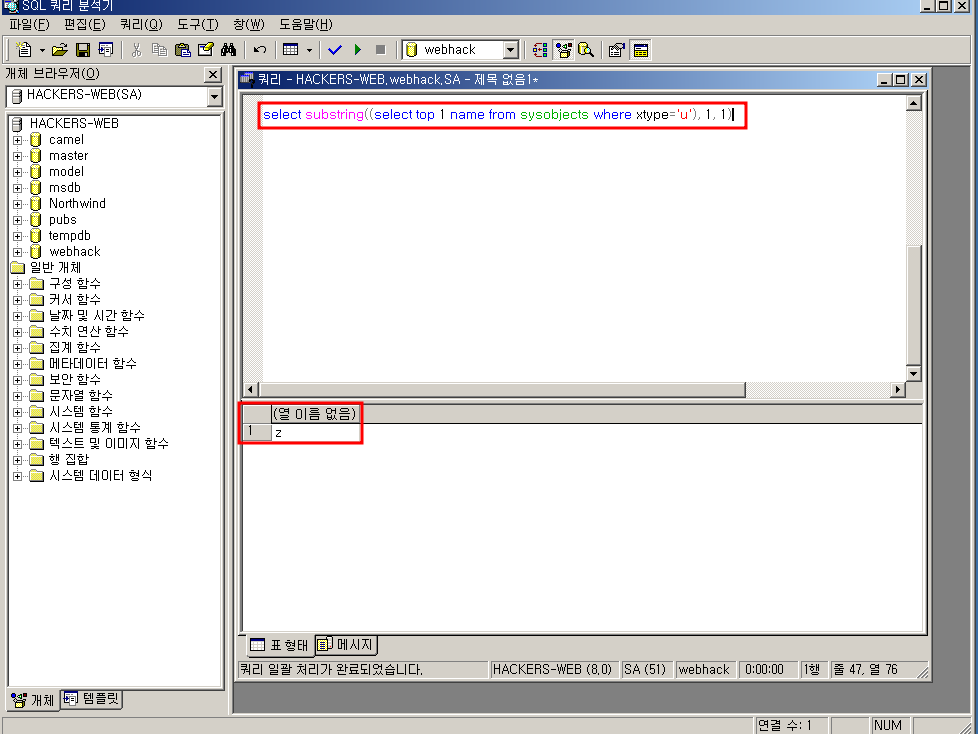Click the Execute Mode grid icon
Image resolution: width=978 pixels, height=734 pixels.
tap(291, 50)
